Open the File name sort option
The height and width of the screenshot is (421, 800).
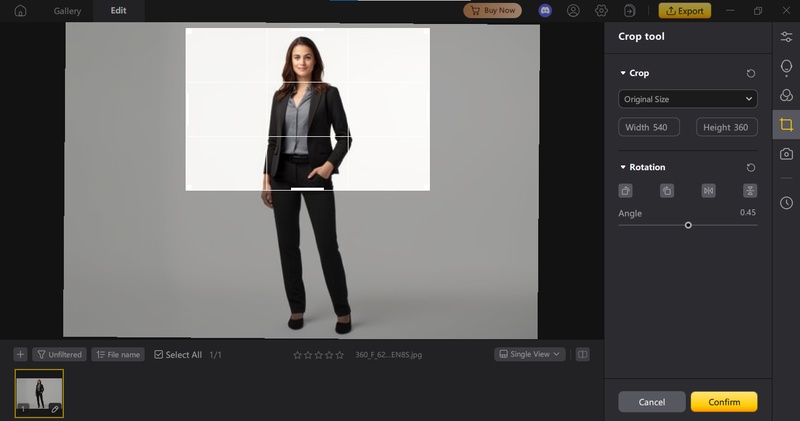(x=118, y=354)
